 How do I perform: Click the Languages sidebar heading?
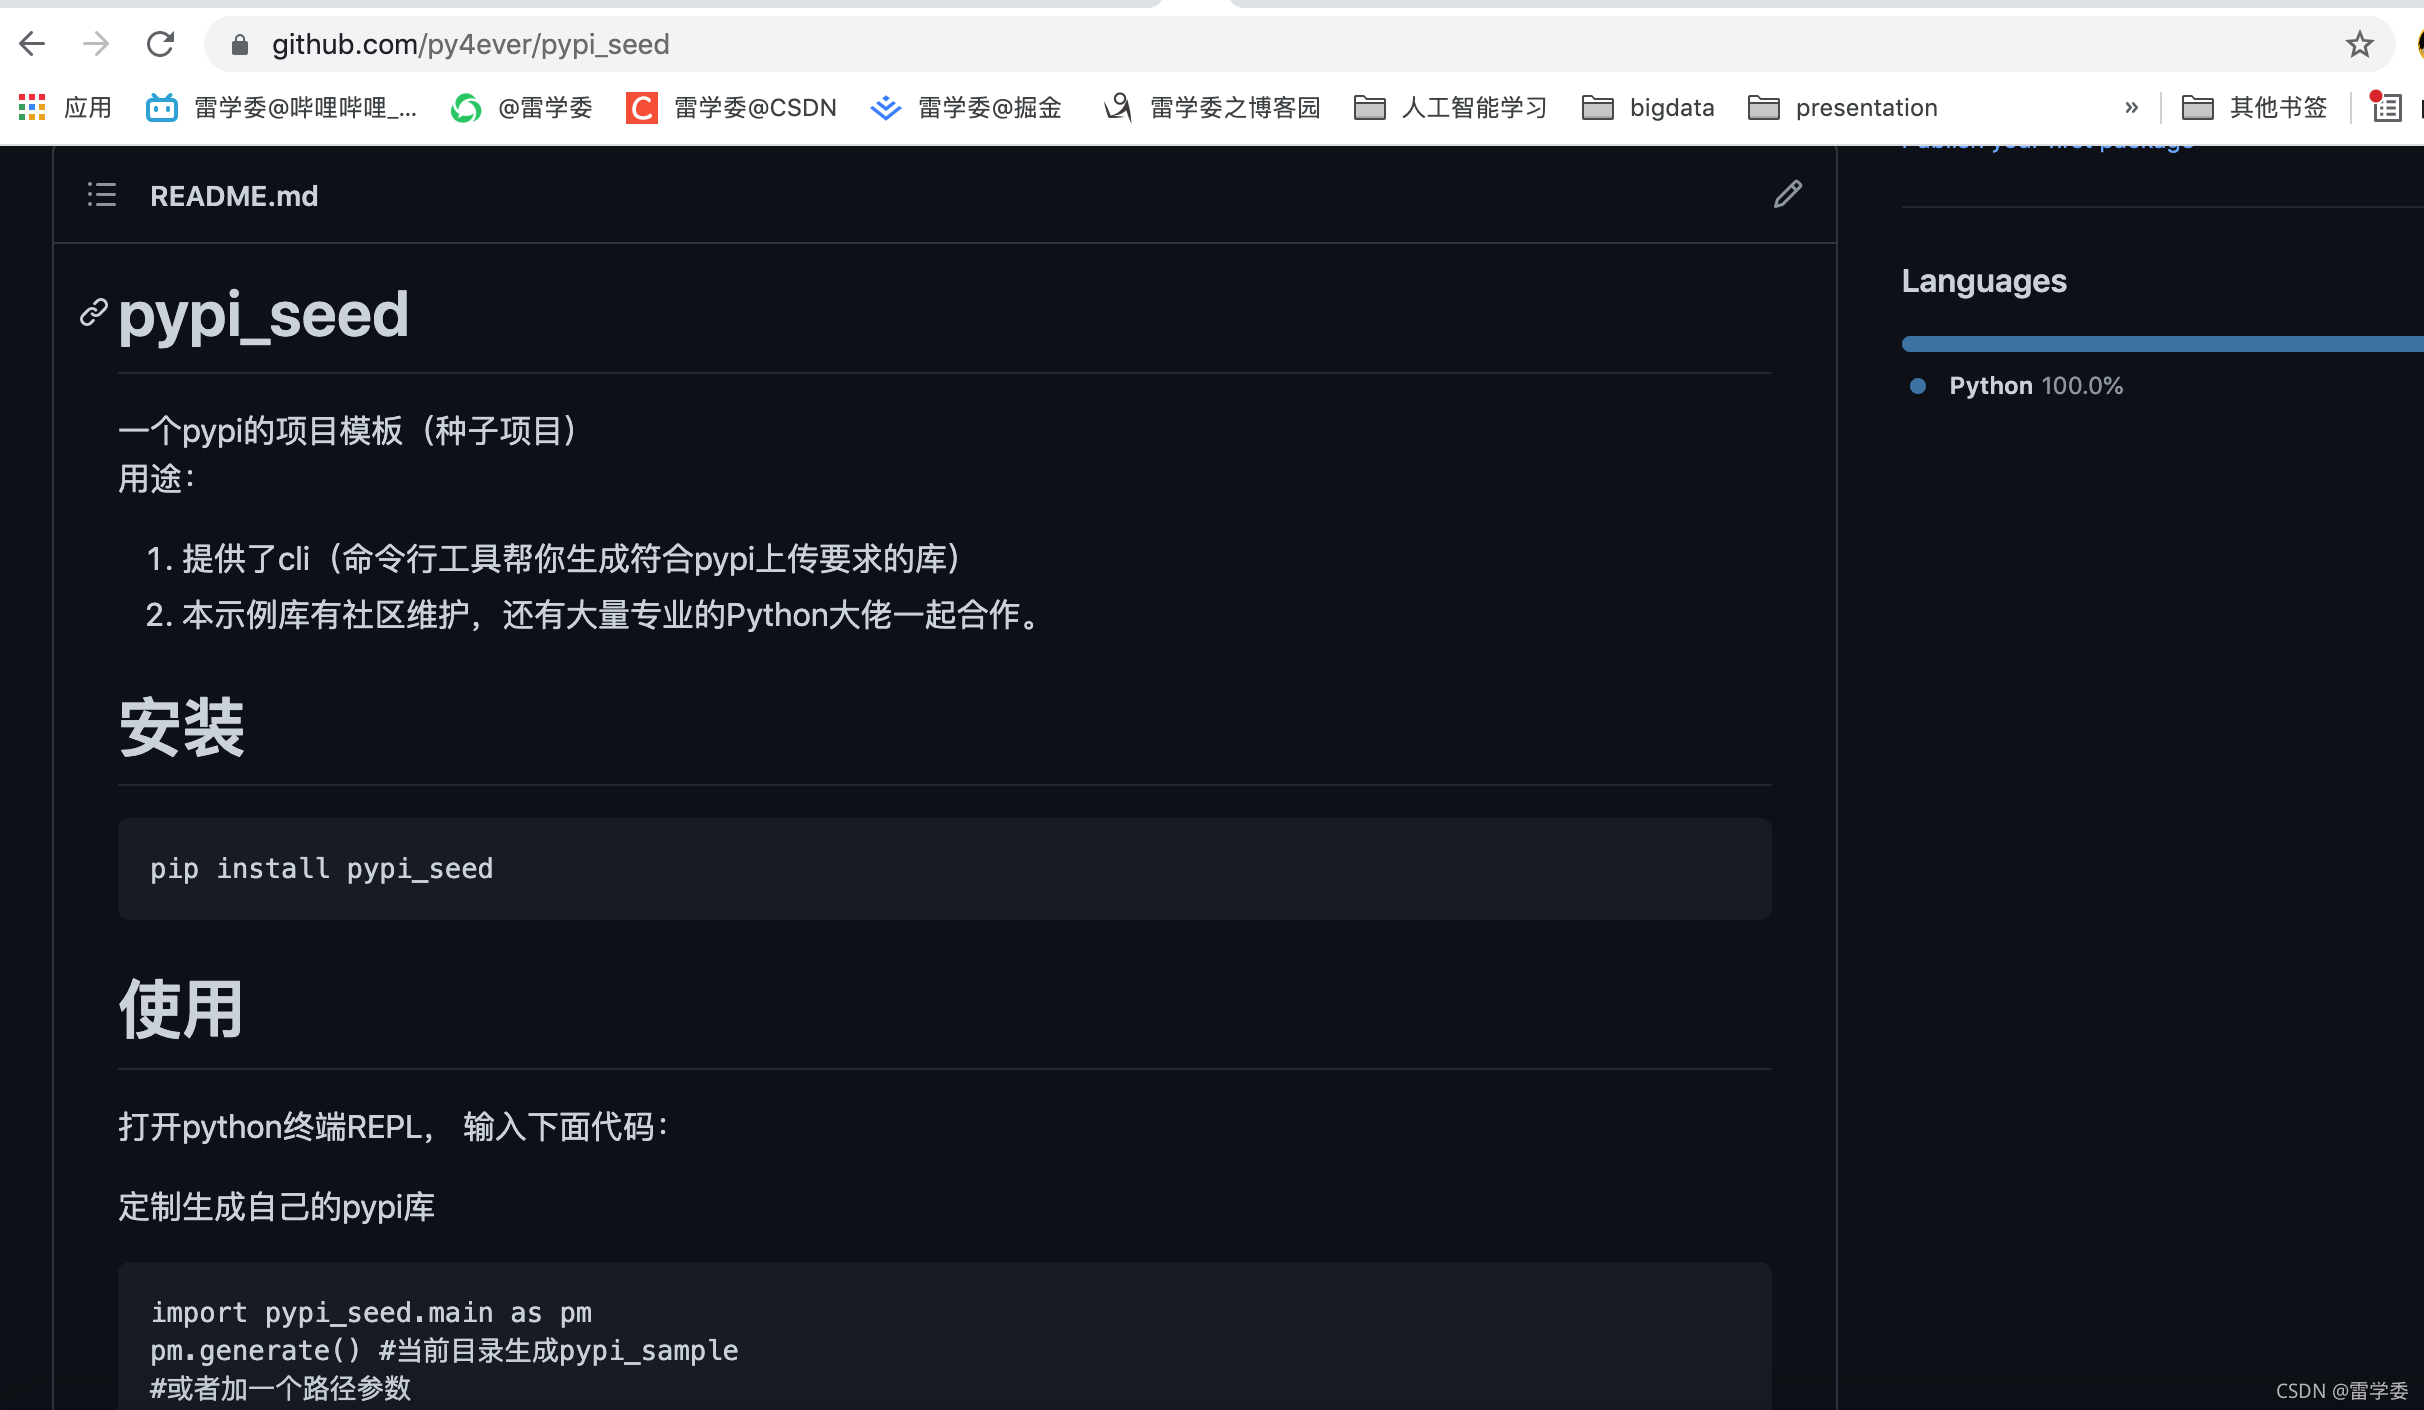[x=1984, y=281]
